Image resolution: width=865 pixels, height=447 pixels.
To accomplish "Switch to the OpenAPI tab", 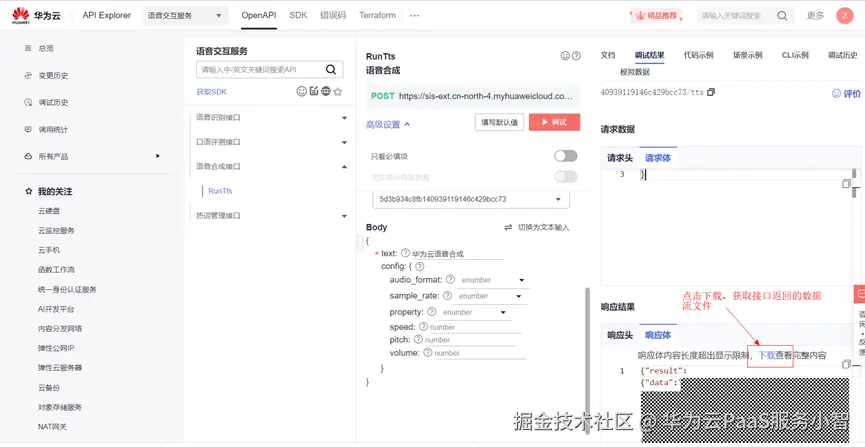I will pos(259,15).
